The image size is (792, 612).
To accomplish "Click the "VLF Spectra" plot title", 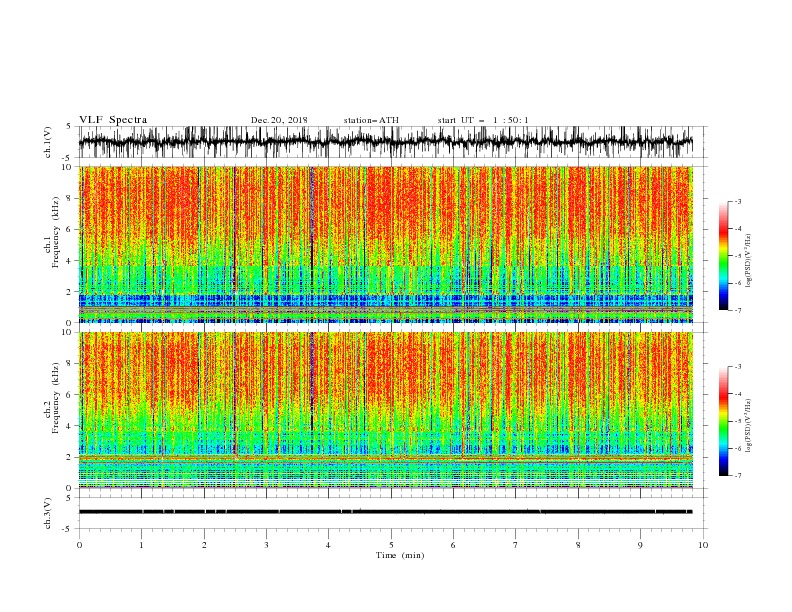I will tap(113, 120).
